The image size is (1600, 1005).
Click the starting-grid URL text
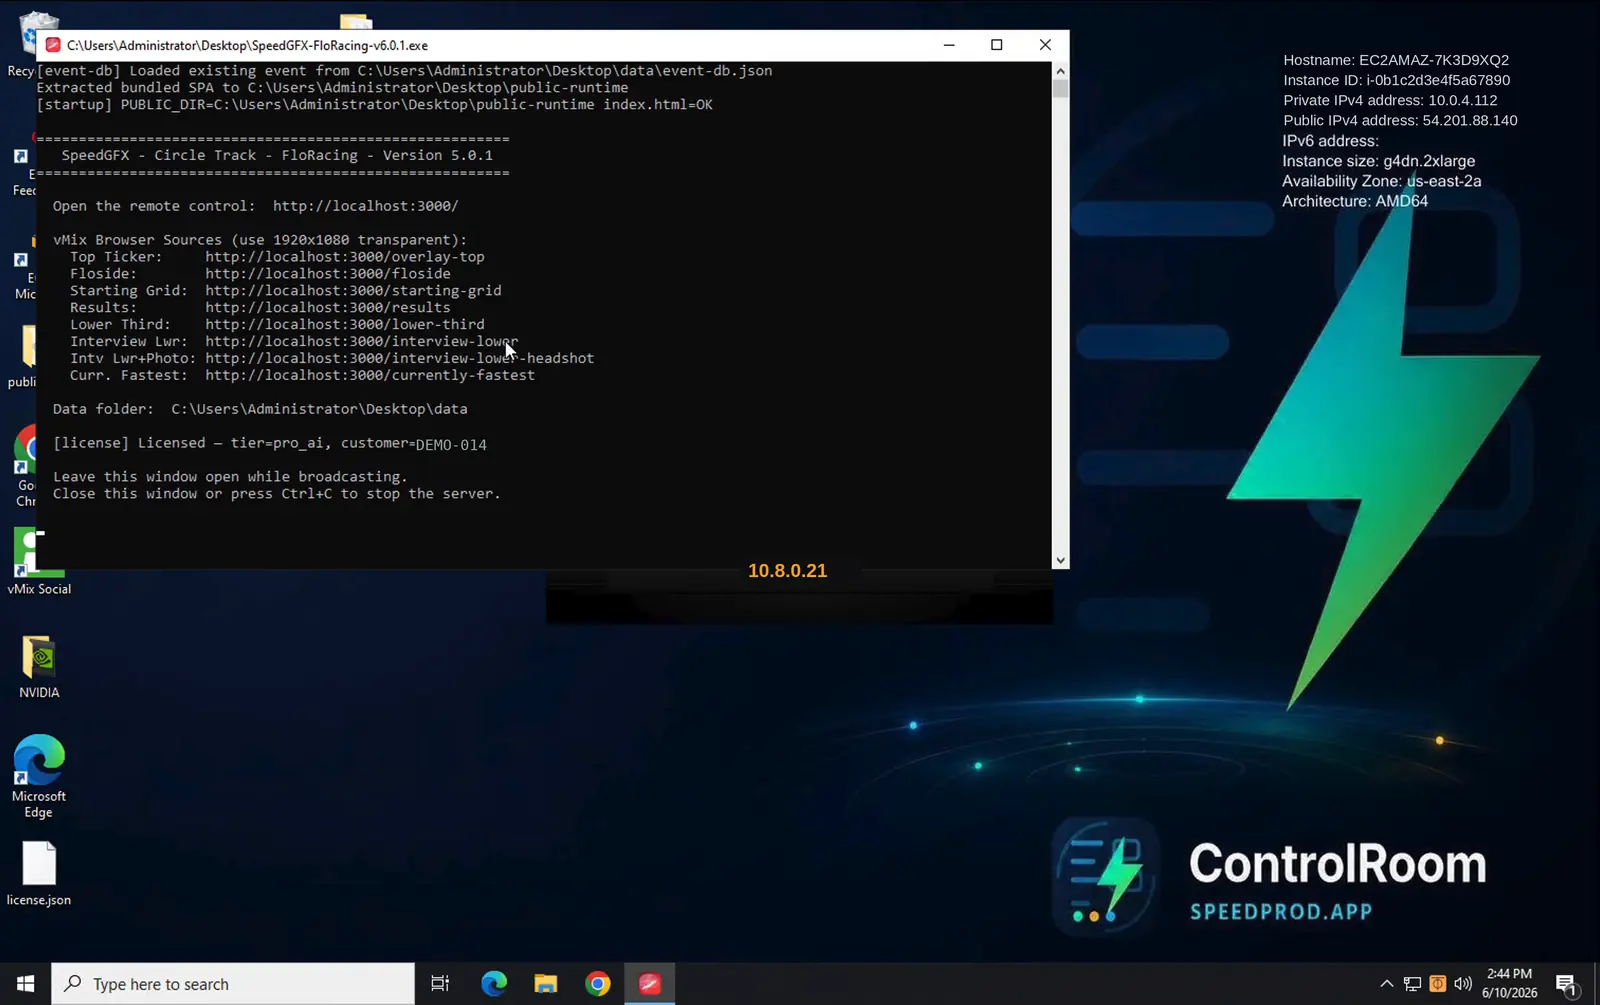click(353, 291)
